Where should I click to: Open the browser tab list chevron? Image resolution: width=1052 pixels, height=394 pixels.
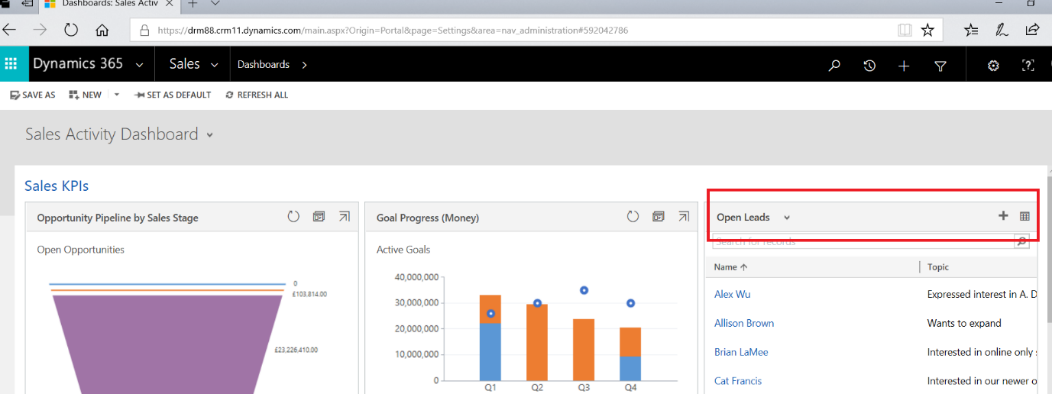[x=215, y=4]
